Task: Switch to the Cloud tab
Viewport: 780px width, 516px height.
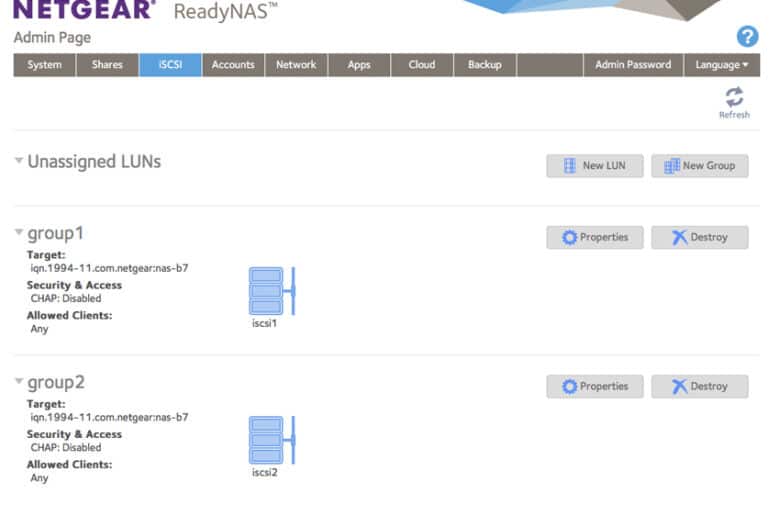Action: 422,65
